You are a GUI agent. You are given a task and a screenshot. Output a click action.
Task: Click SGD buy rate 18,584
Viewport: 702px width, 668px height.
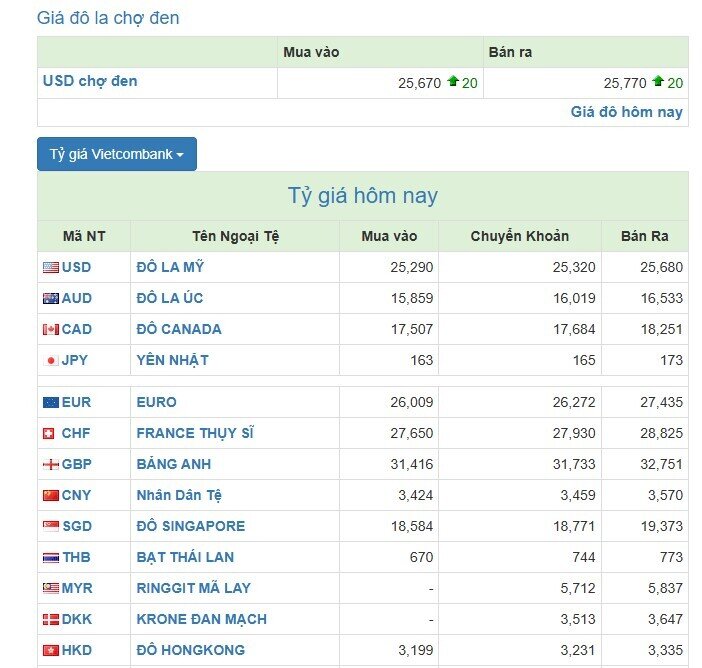click(x=412, y=526)
